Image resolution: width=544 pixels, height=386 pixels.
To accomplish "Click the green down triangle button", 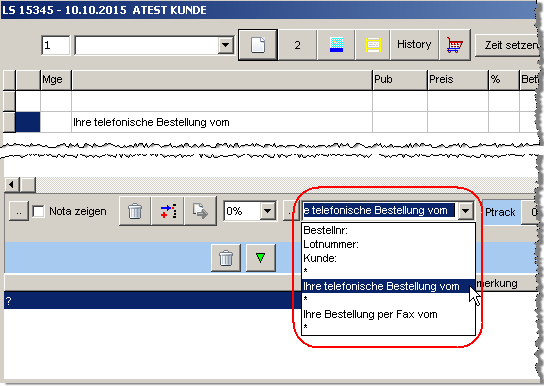I will (x=261, y=258).
